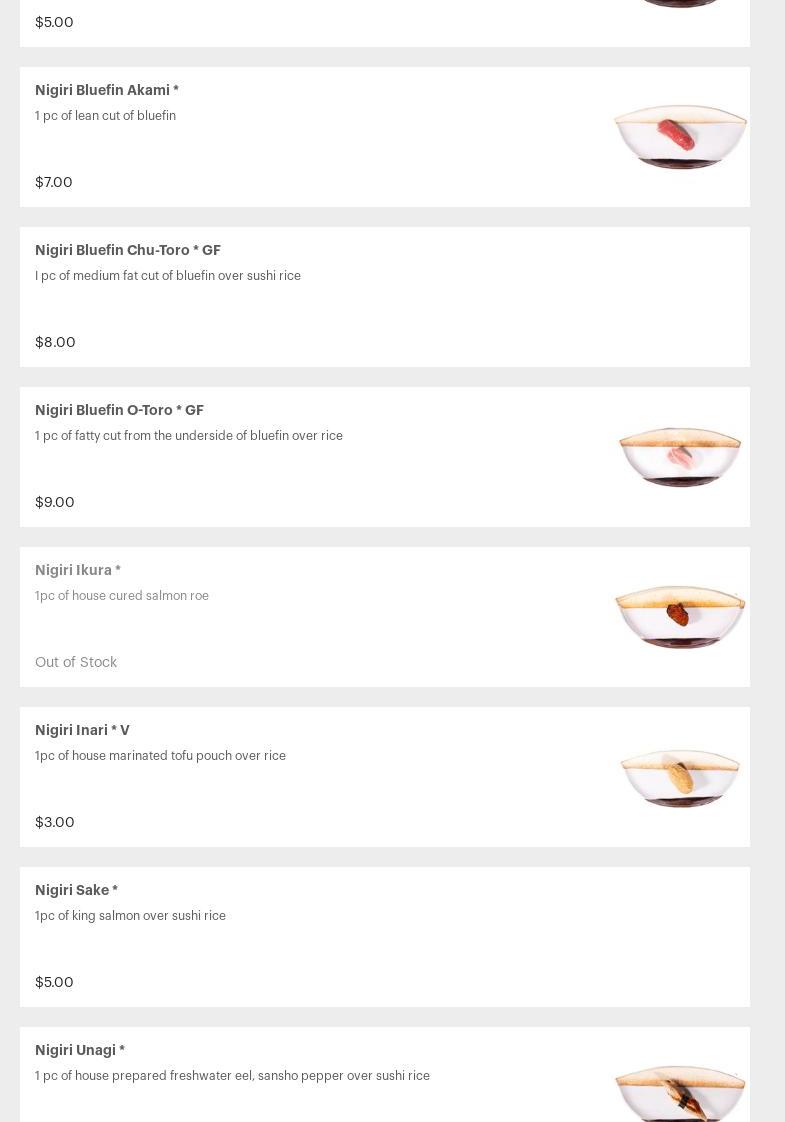Click the Nigiri Ikura item name
The width and height of the screenshot is (785, 1122).
click(x=78, y=570)
